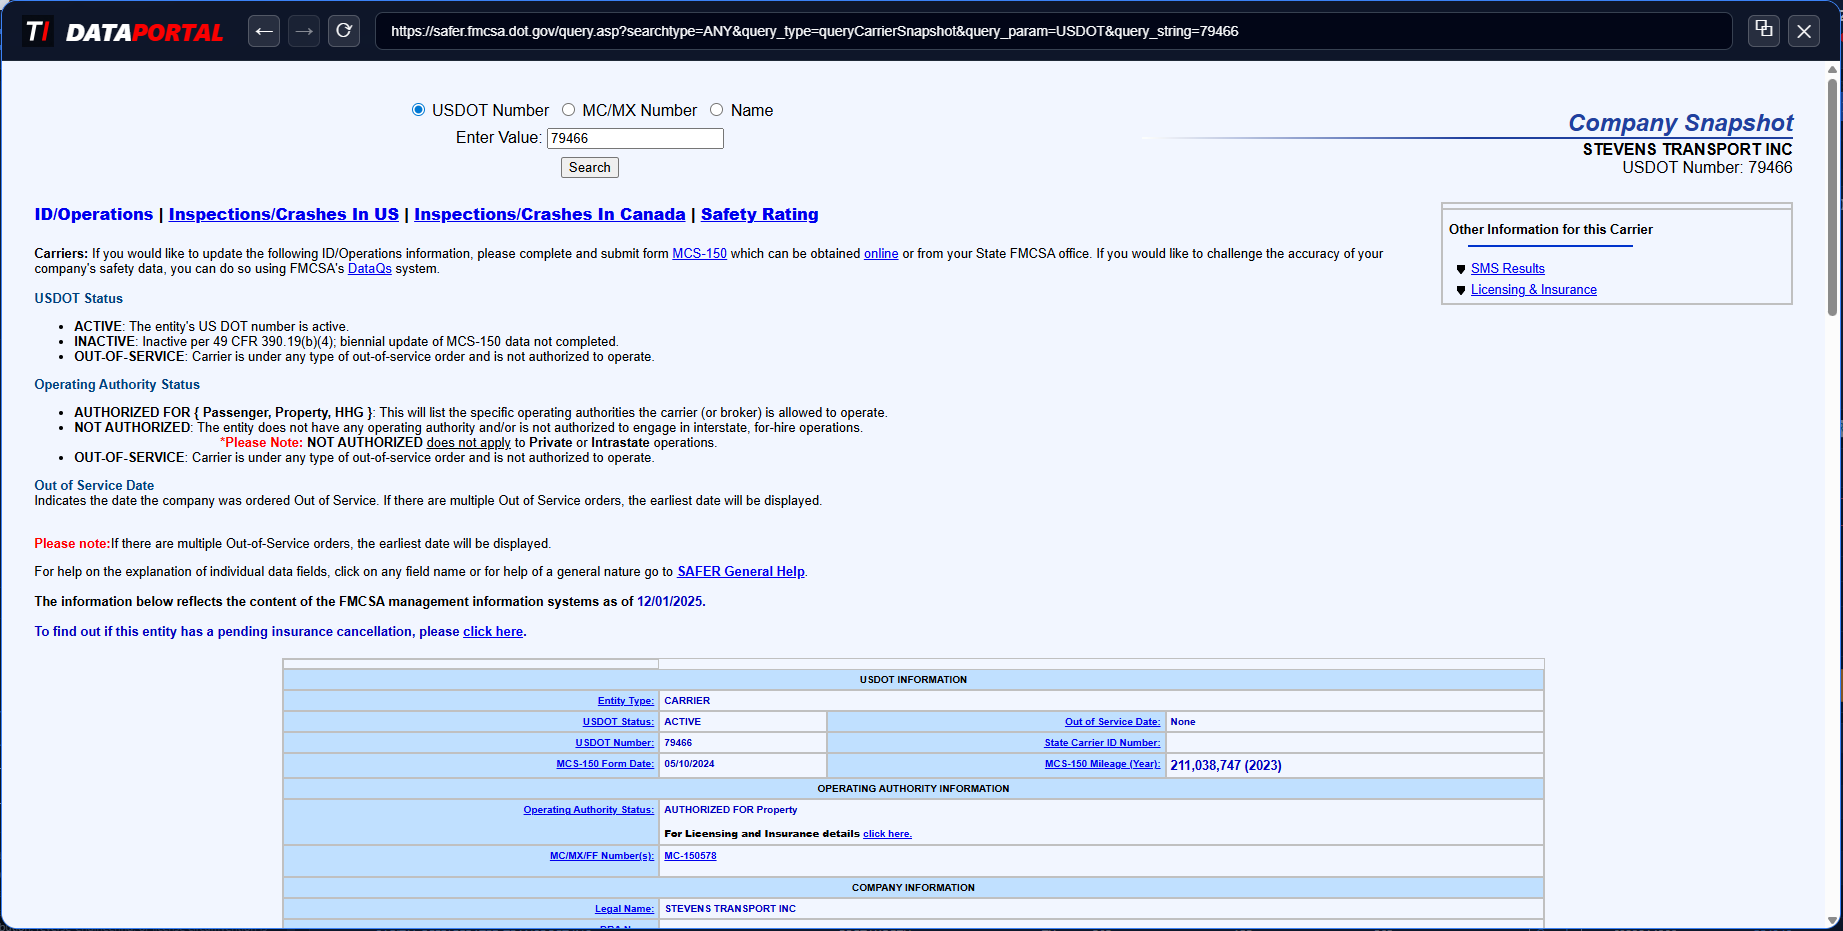Click inside the Enter Value input field

[634, 138]
